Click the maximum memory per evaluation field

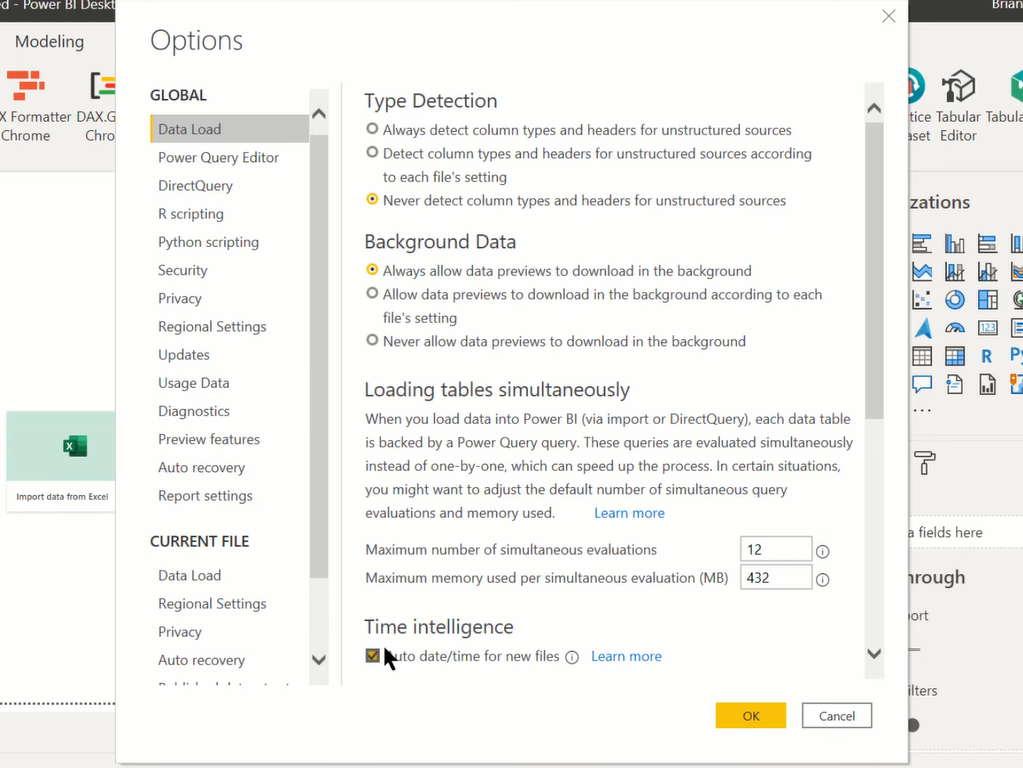point(776,577)
